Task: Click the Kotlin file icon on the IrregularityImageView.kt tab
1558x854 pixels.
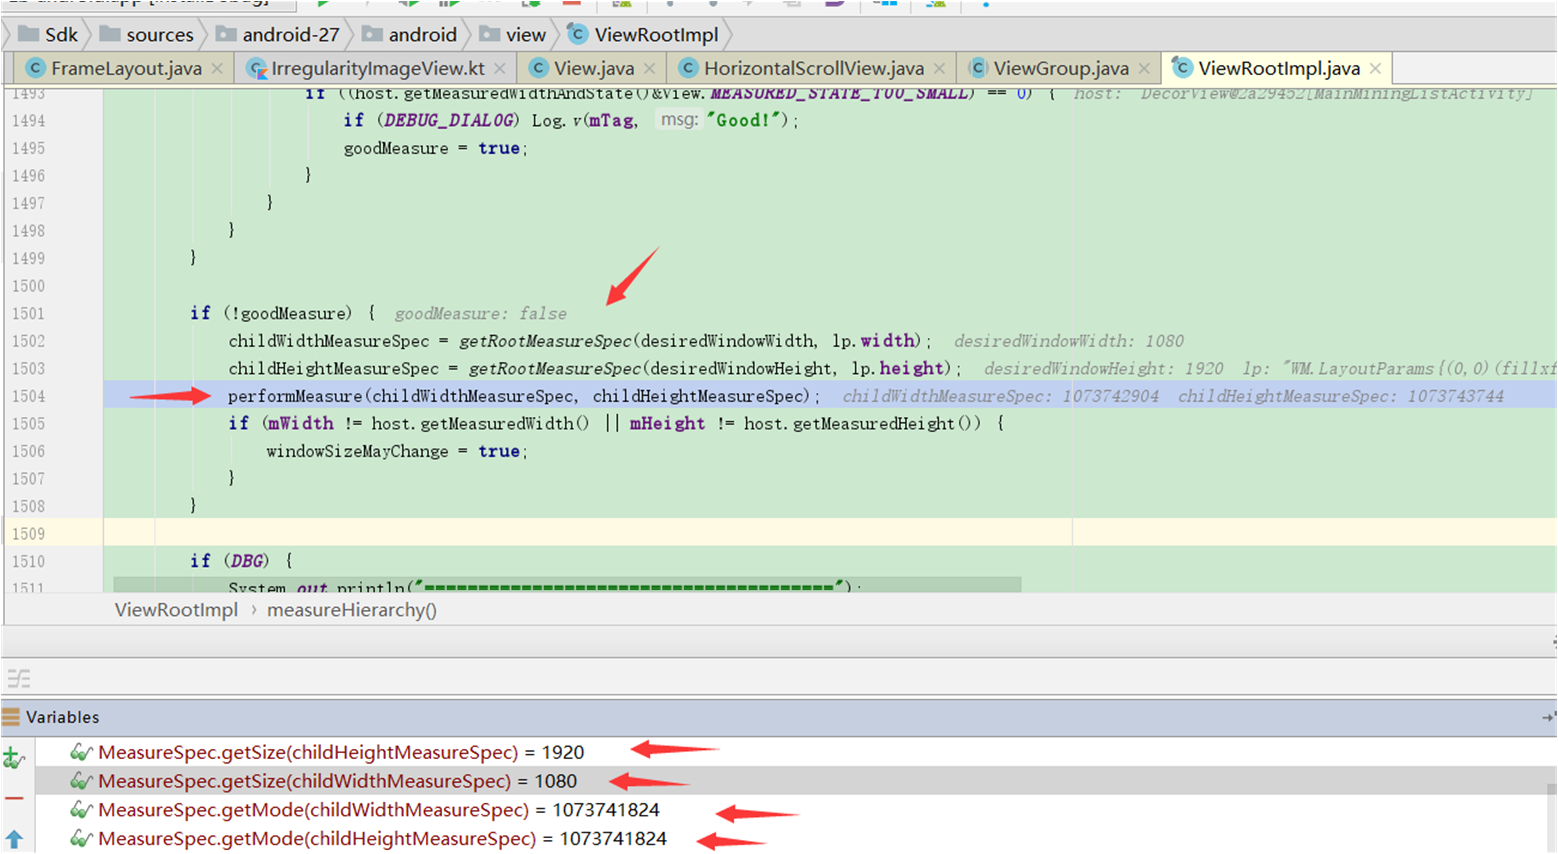Action: 257,68
